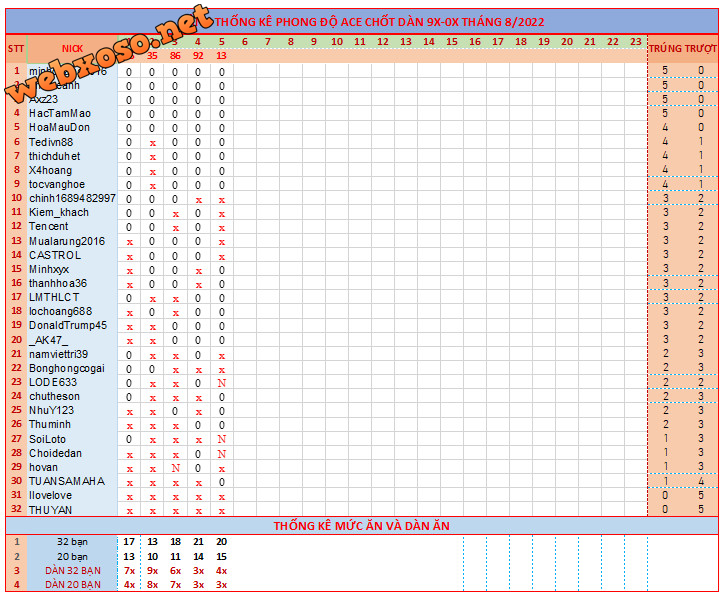Select nick 'HacTamMao'
Image resolution: width=724 pixels, height=596 pixels.
point(60,114)
